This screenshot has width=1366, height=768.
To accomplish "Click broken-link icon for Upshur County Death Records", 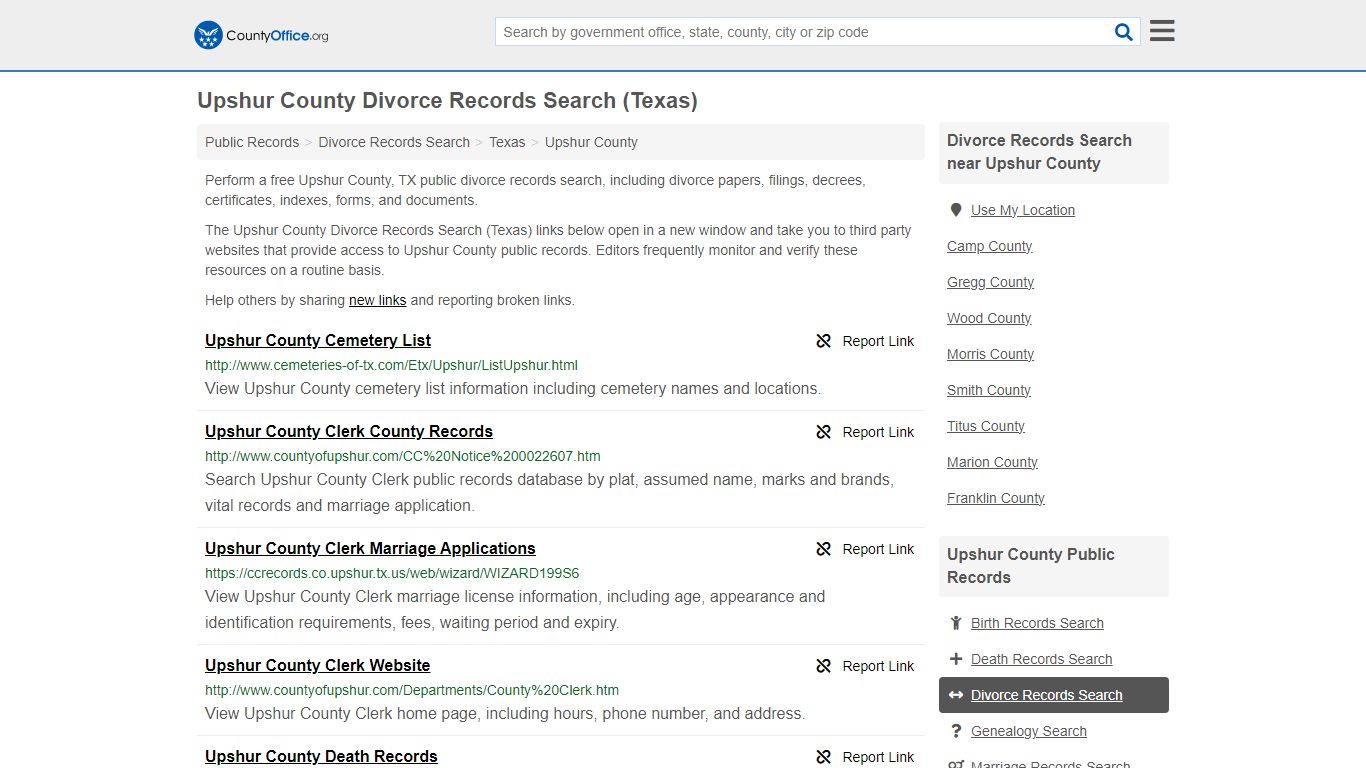I will tap(824, 757).
